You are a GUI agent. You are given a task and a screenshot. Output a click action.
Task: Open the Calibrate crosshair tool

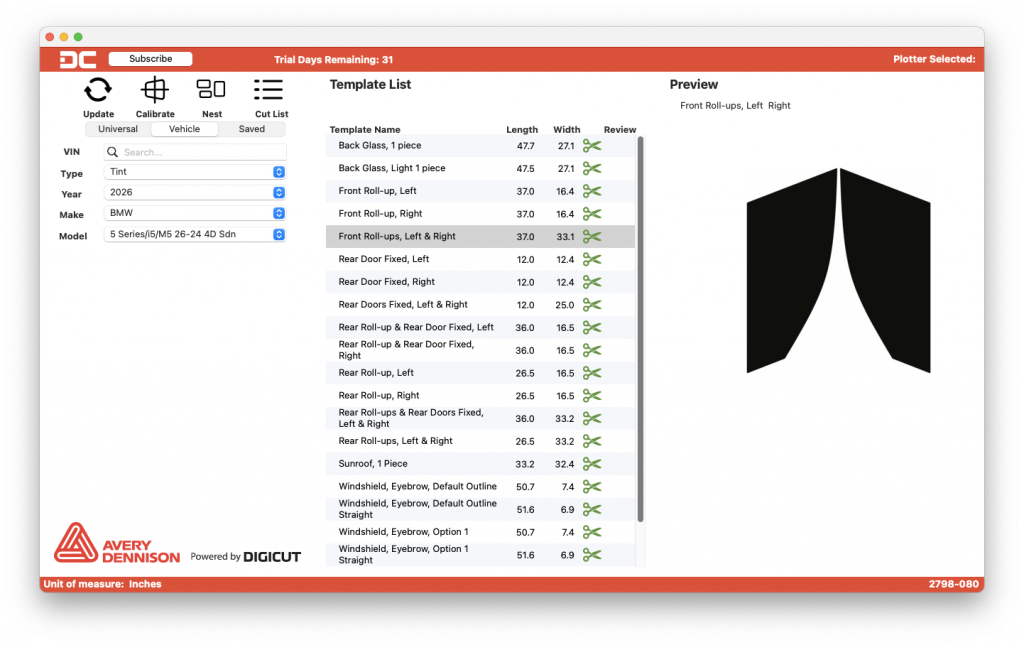point(155,91)
